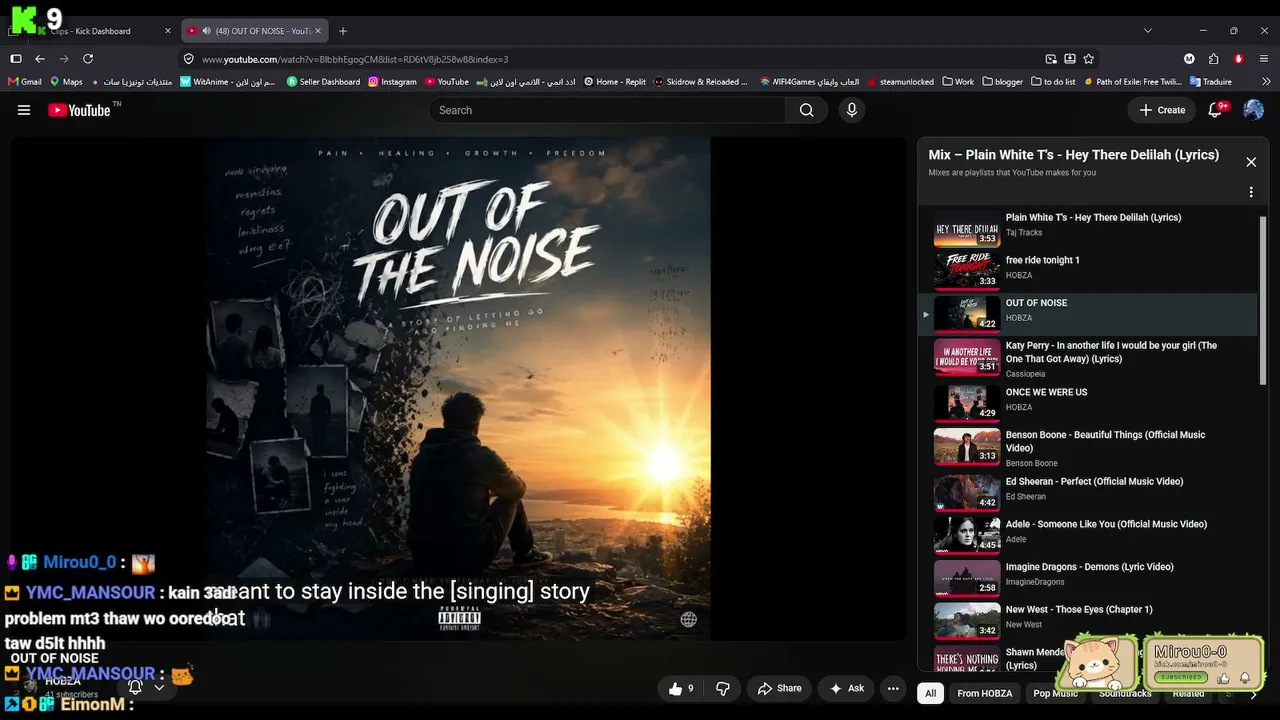Click the Mix – Plain White T's heading
This screenshot has width=1280, height=720.
1073,155
